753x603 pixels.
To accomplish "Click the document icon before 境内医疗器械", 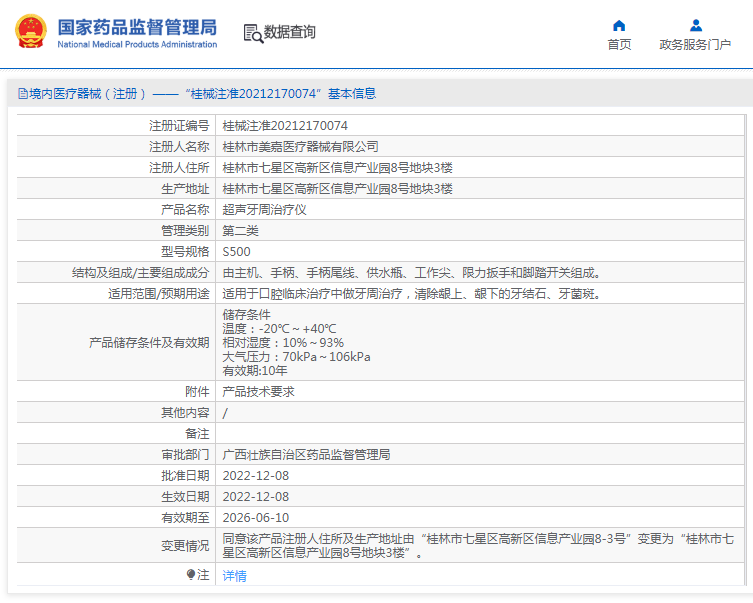I will point(23,94).
